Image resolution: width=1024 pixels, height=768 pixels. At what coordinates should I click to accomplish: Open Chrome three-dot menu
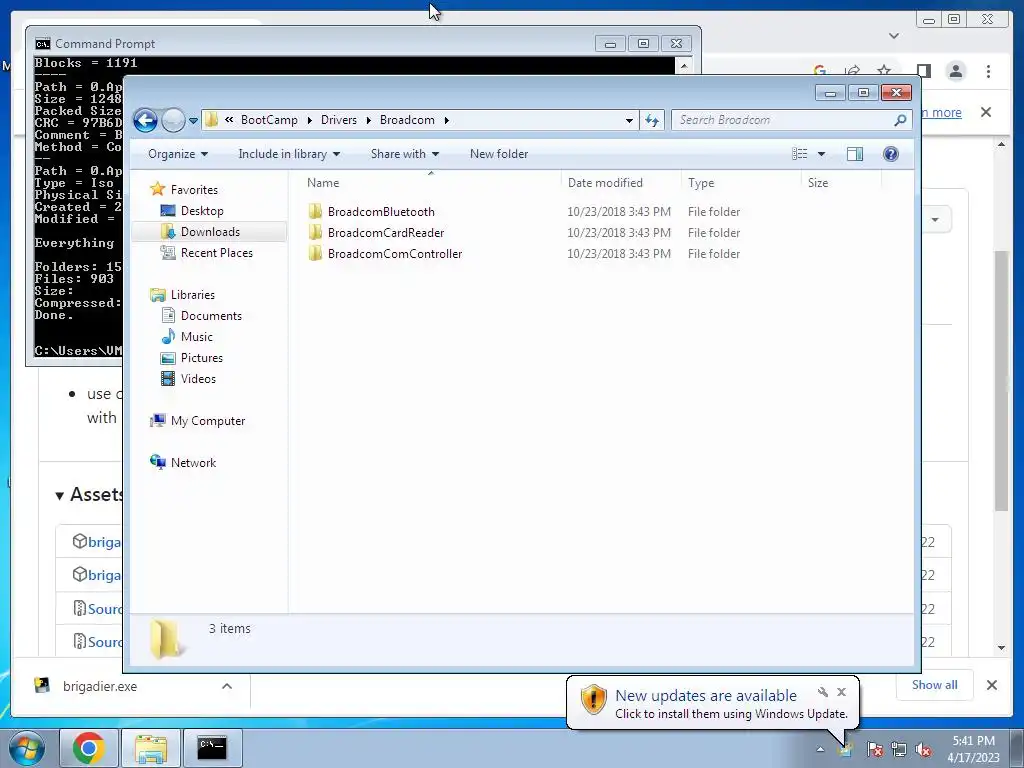pos(989,71)
